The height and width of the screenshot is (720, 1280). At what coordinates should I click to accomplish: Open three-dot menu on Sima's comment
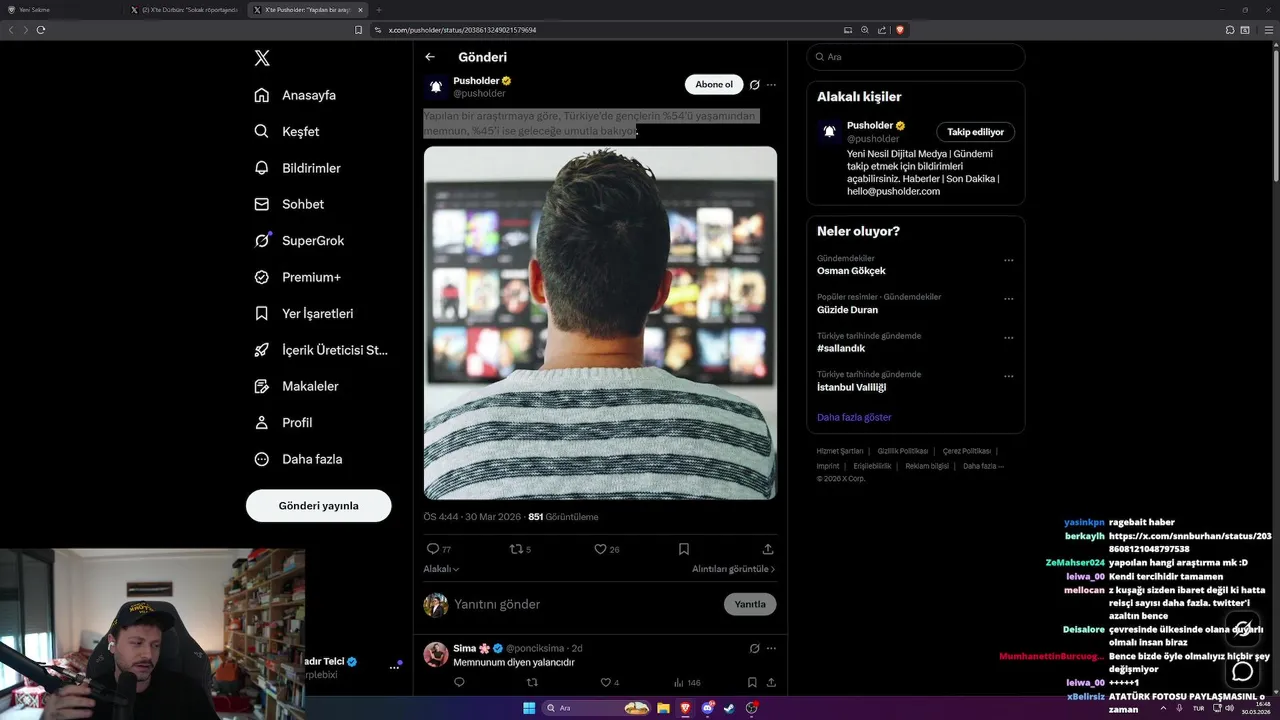(x=771, y=648)
